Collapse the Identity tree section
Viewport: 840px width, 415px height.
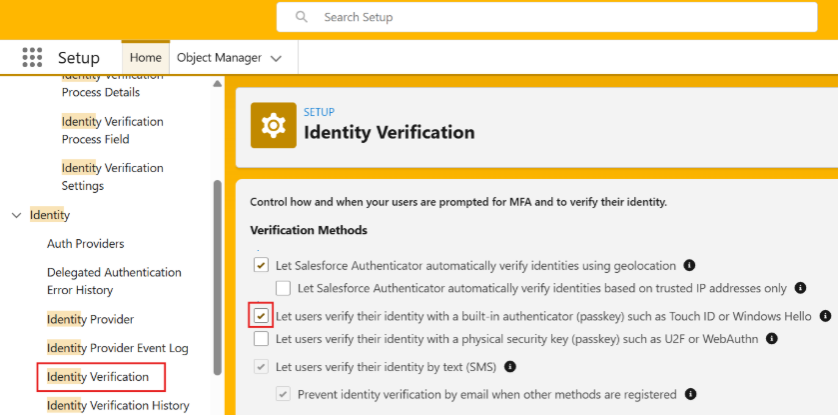pyautogui.click(x=17, y=215)
